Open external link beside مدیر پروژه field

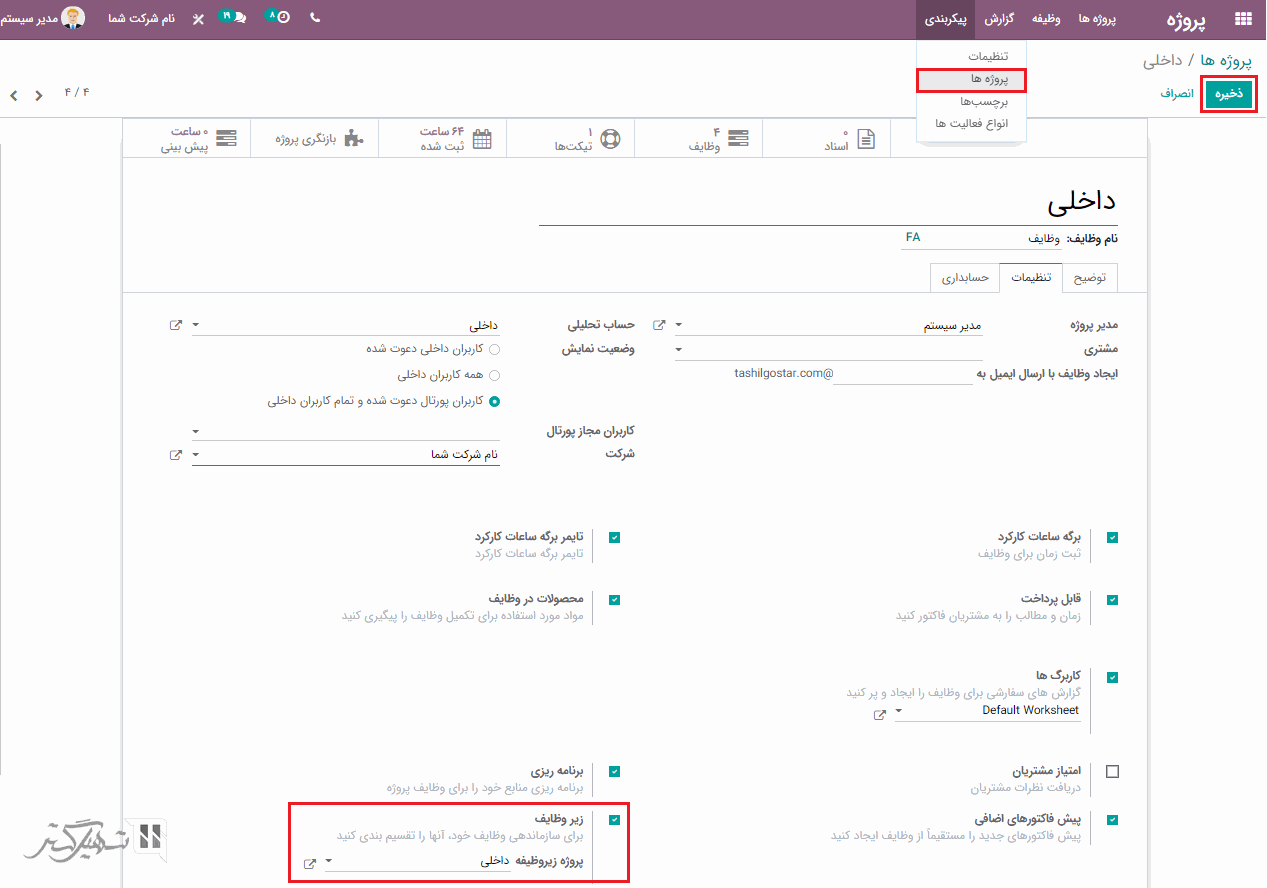(659, 325)
